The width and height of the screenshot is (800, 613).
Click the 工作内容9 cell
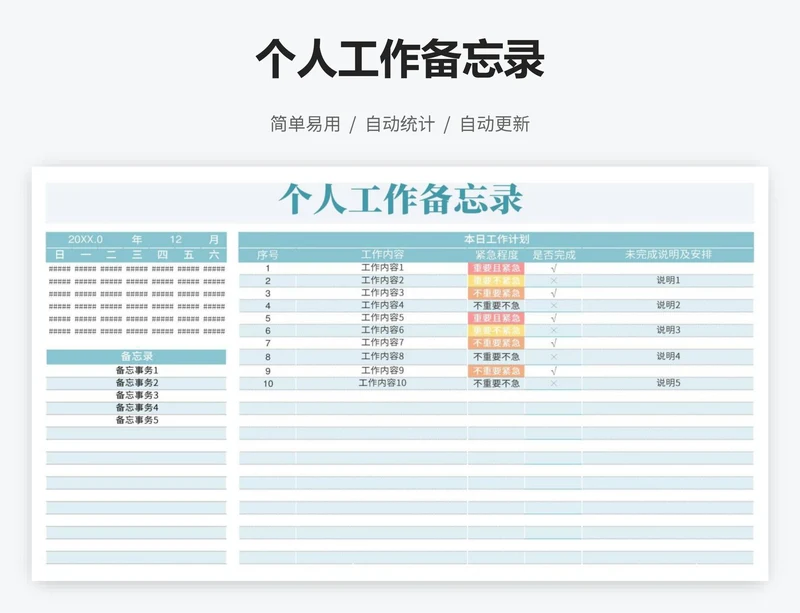point(382,371)
